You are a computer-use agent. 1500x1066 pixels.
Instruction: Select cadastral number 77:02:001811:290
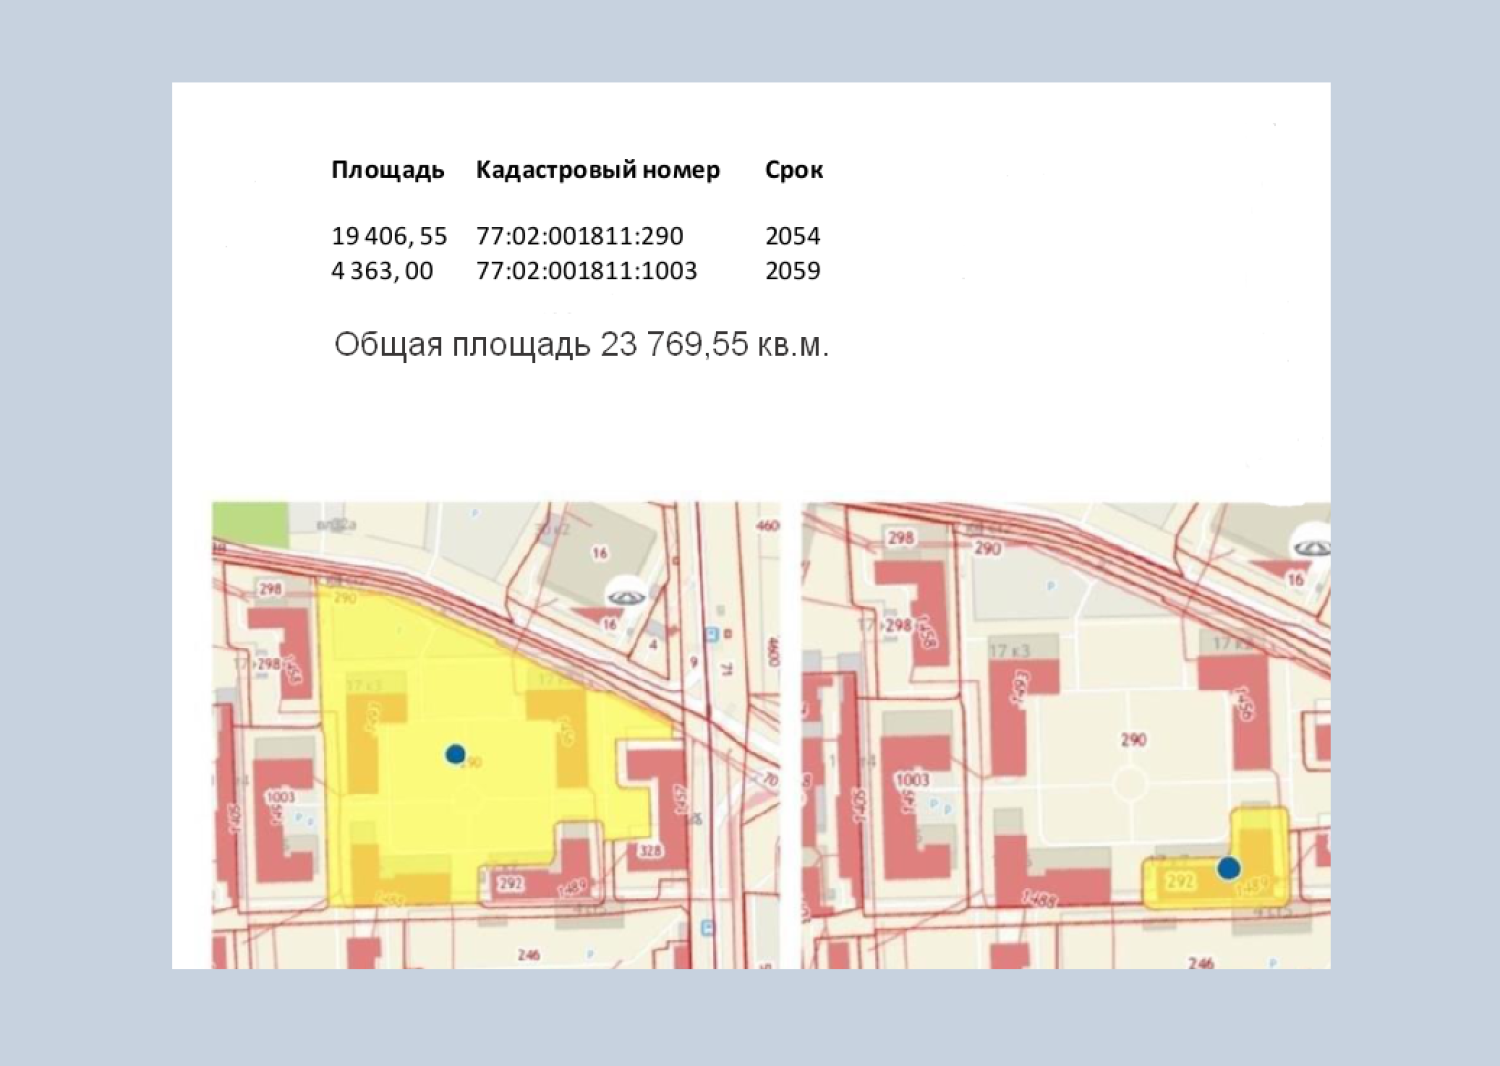point(579,236)
